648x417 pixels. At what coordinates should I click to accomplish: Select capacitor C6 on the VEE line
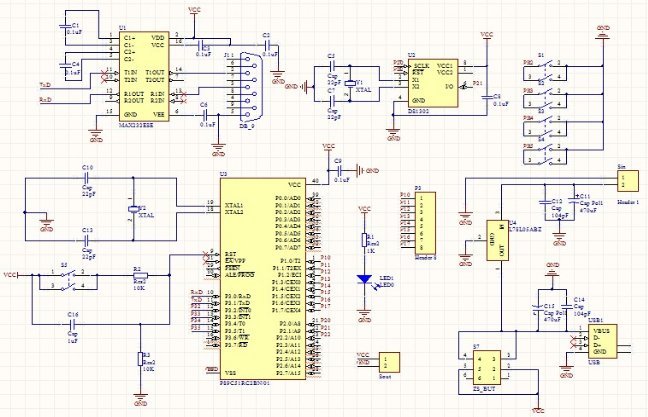(x=204, y=115)
